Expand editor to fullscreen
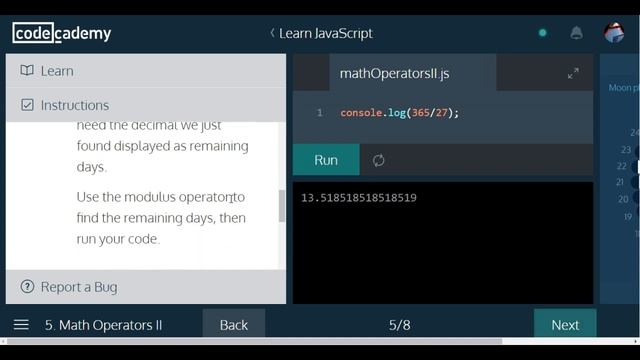Image resolution: width=640 pixels, height=360 pixels. click(x=573, y=73)
